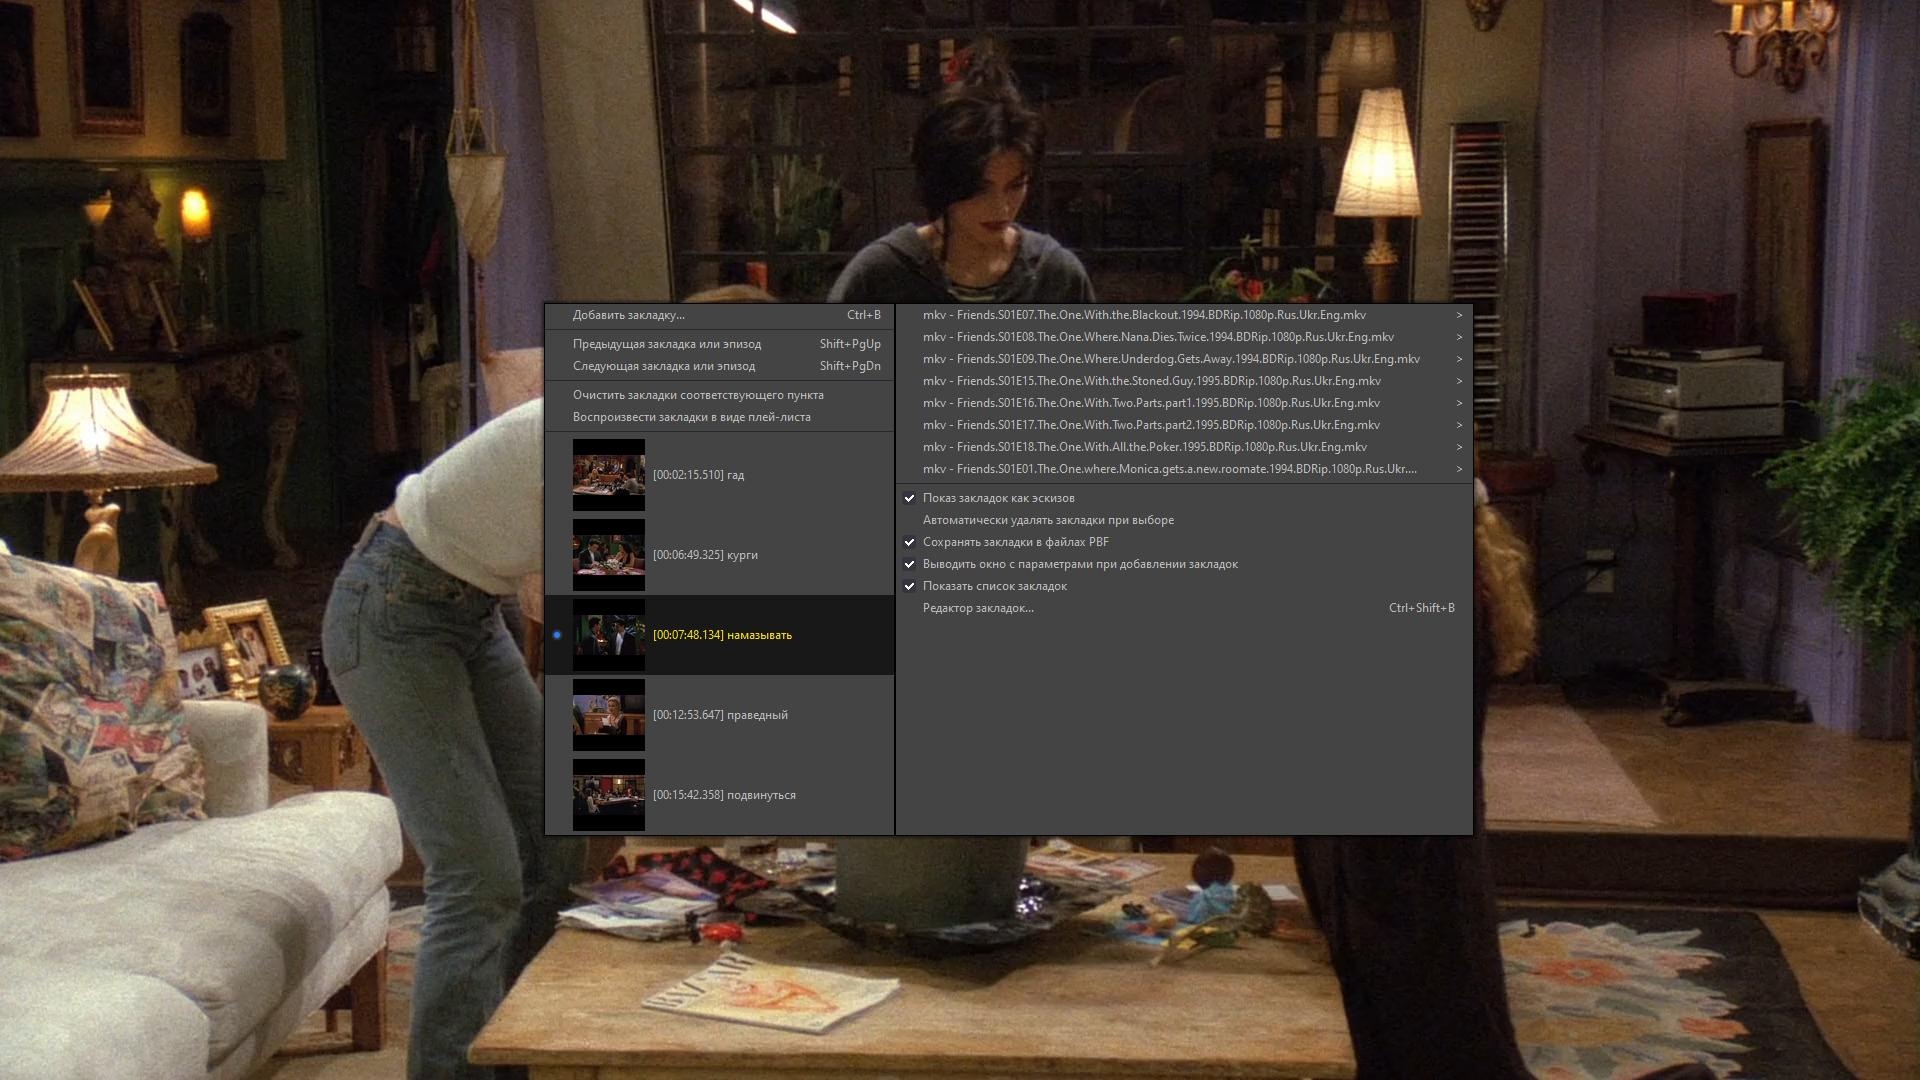The image size is (1920, 1080).
Task: Expand S01E08 Nana Dies Twice submenu
Action: 1459,337
